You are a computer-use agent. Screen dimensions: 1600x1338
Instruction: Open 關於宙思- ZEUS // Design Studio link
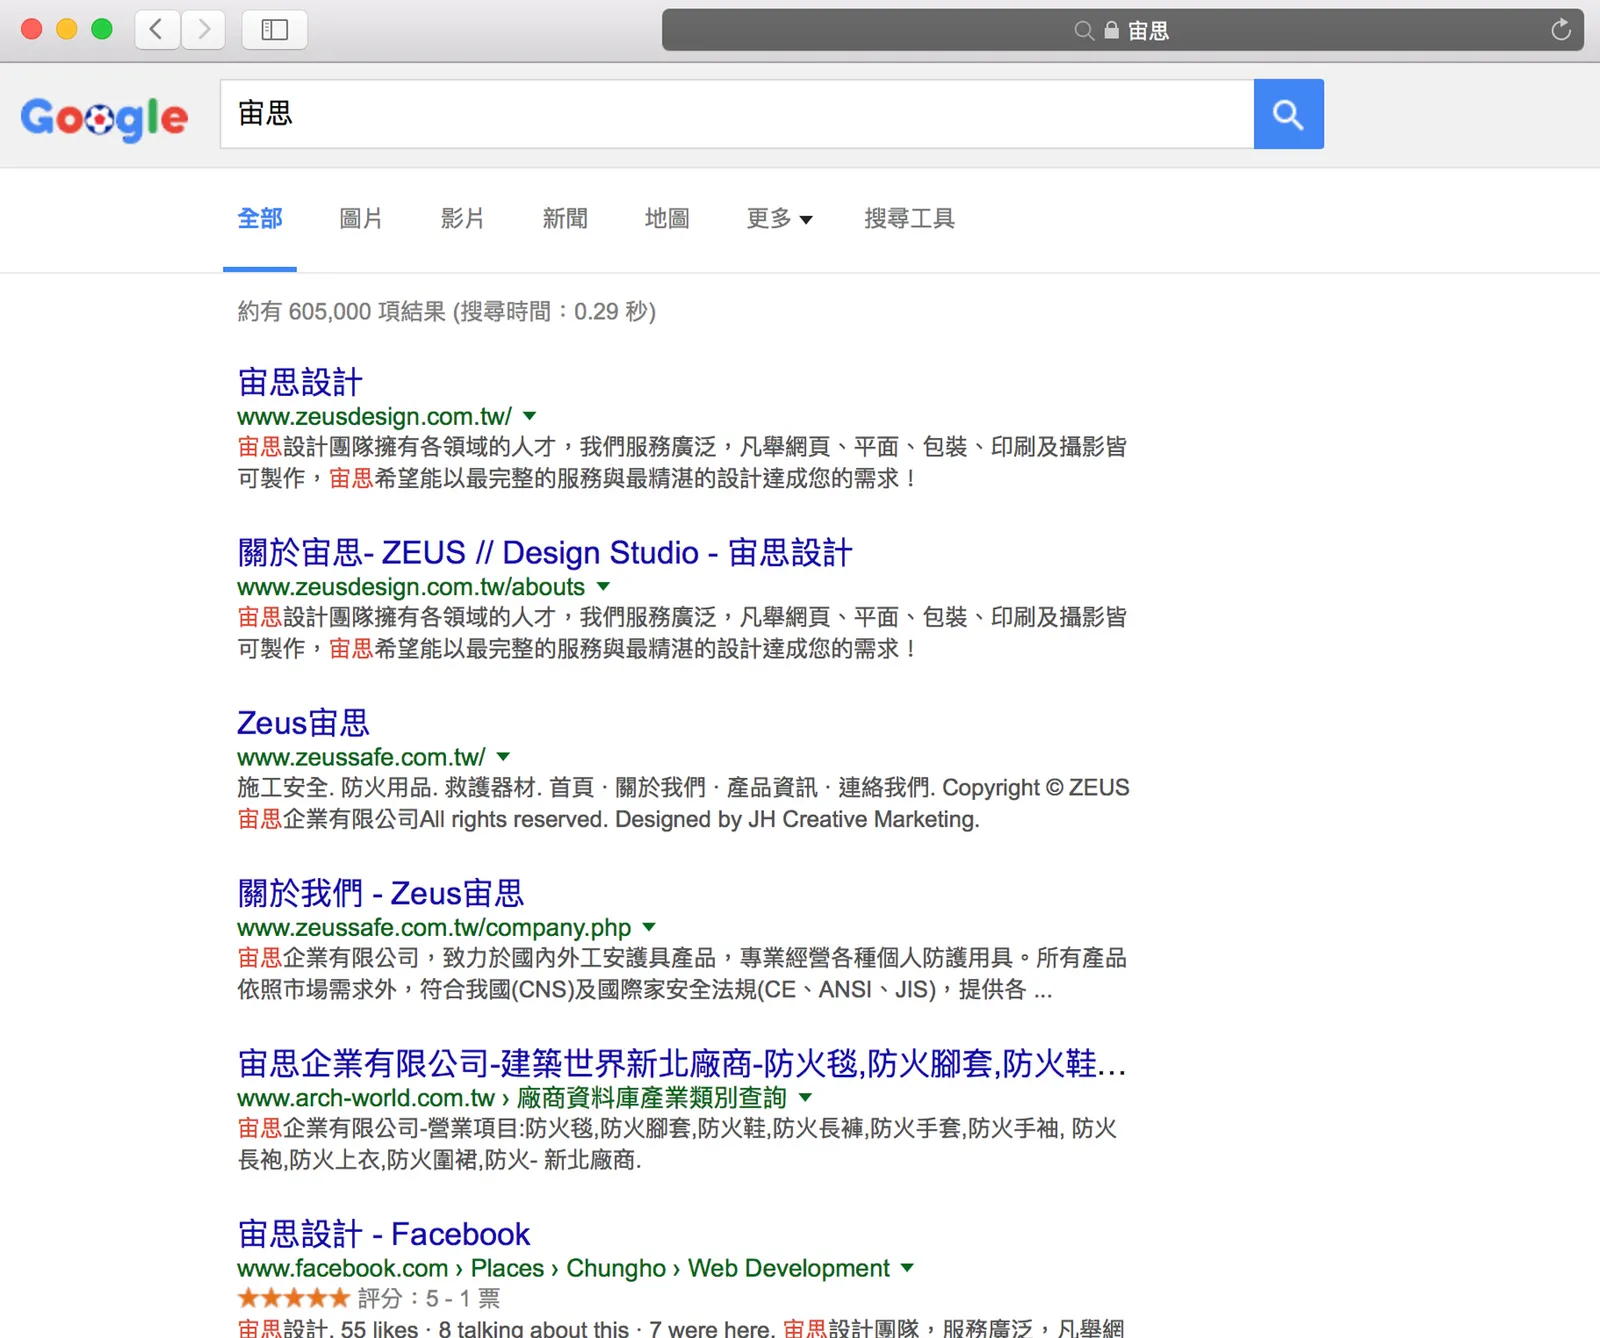click(545, 552)
